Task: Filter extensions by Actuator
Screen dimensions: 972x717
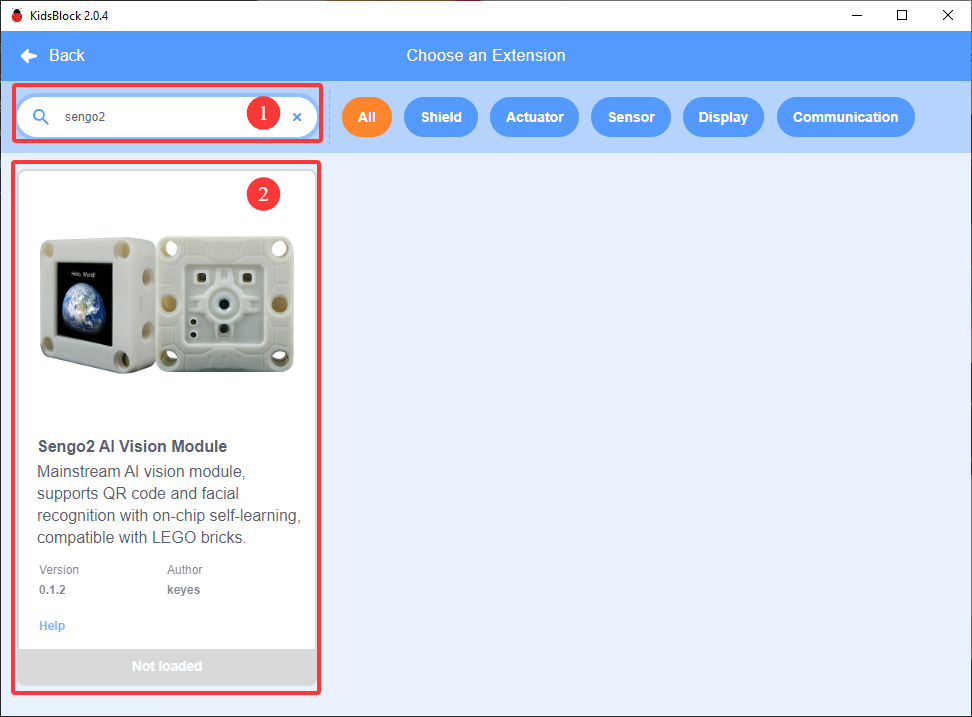Action: (x=534, y=117)
